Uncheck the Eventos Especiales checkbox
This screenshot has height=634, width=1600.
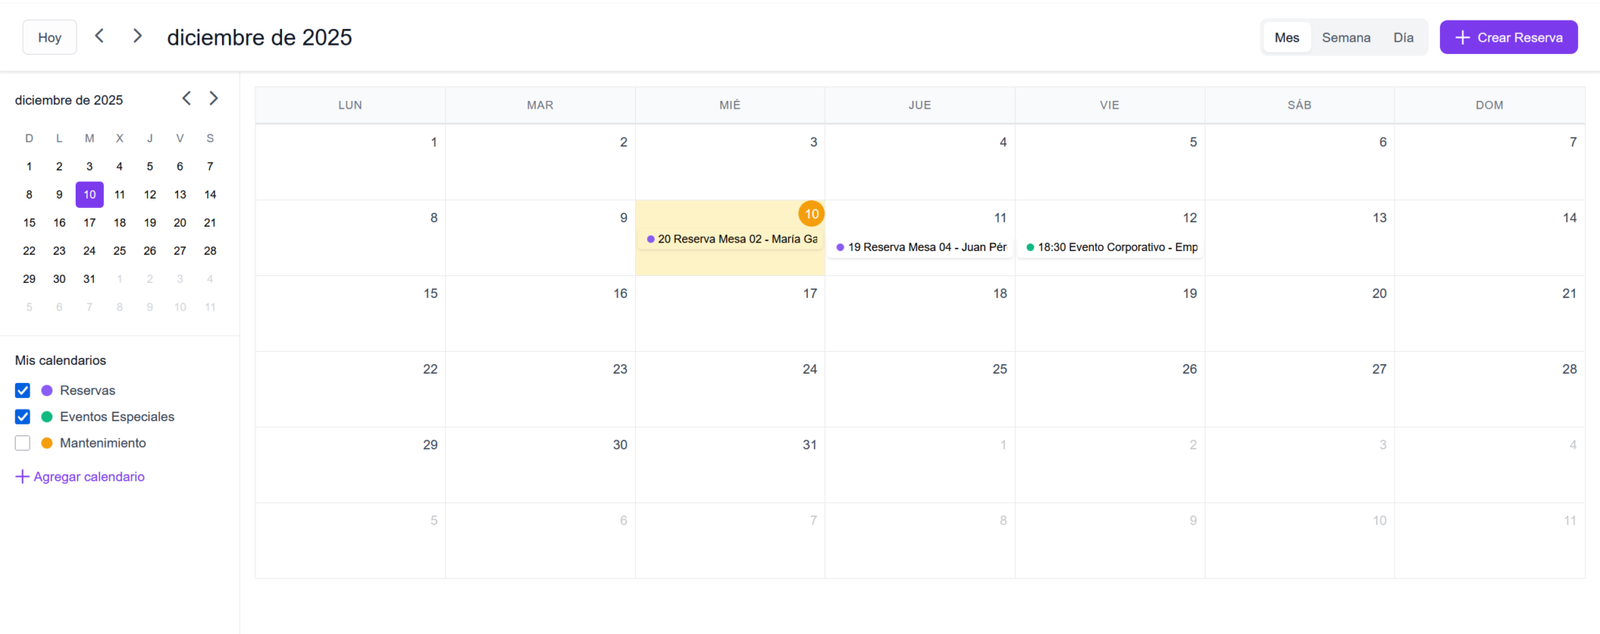coord(23,417)
